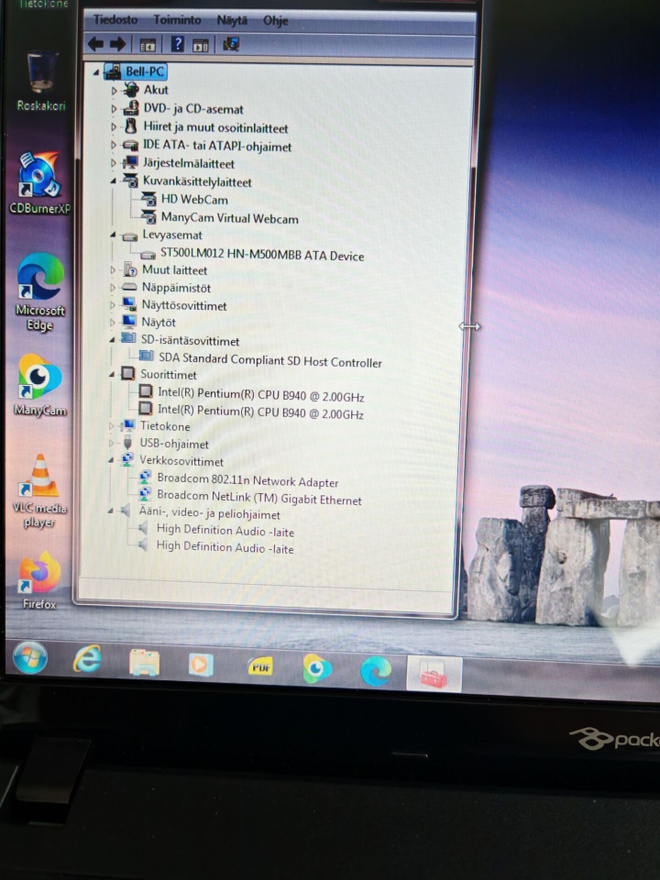Click Internet Explorer in the taskbar
The height and width of the screenshot is (880, 660).
click(x=88, y=659)
